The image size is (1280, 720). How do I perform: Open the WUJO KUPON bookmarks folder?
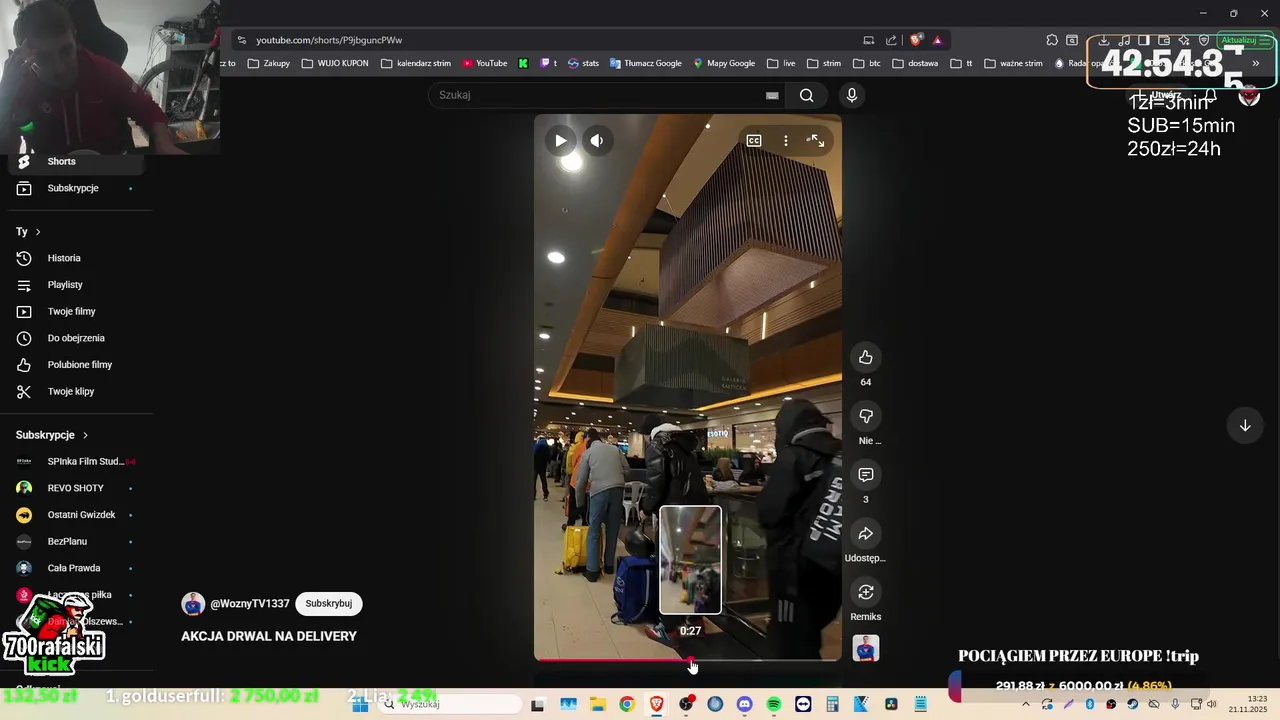[x=335, y=63]
